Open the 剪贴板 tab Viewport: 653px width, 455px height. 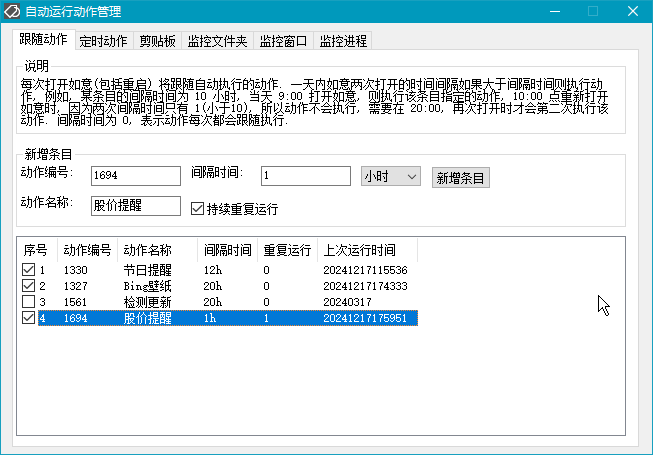[x=157, y=41]
